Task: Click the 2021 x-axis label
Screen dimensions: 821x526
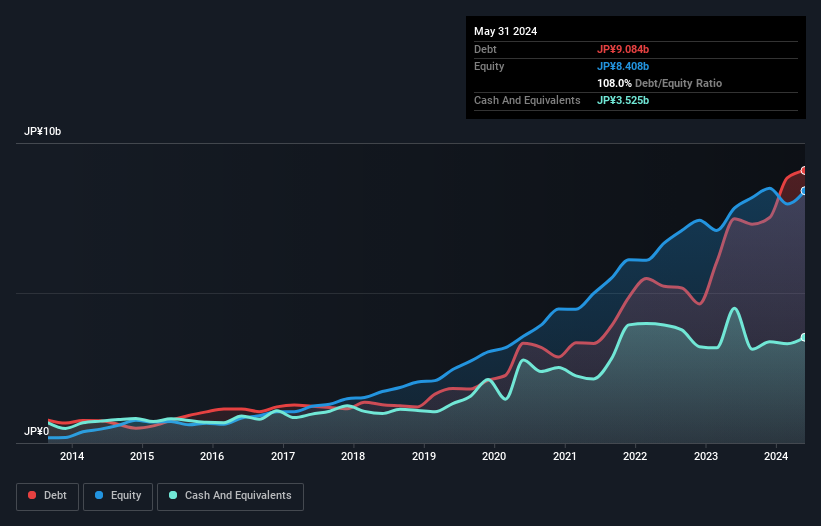Action: [x=564, y=456]
